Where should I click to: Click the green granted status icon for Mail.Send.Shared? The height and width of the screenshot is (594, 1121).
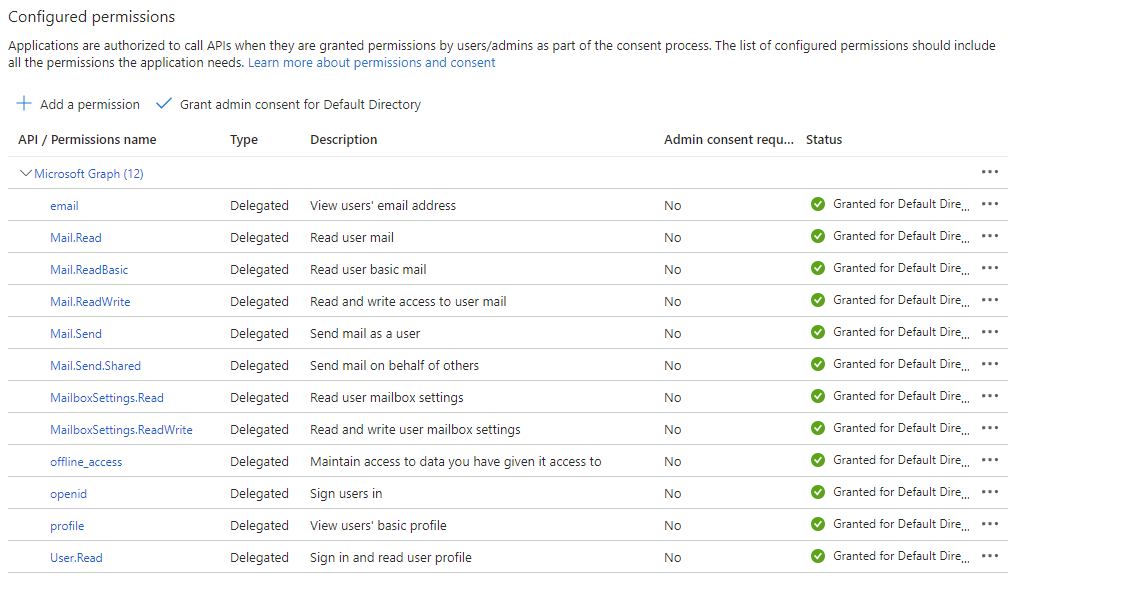coord(818,365)
